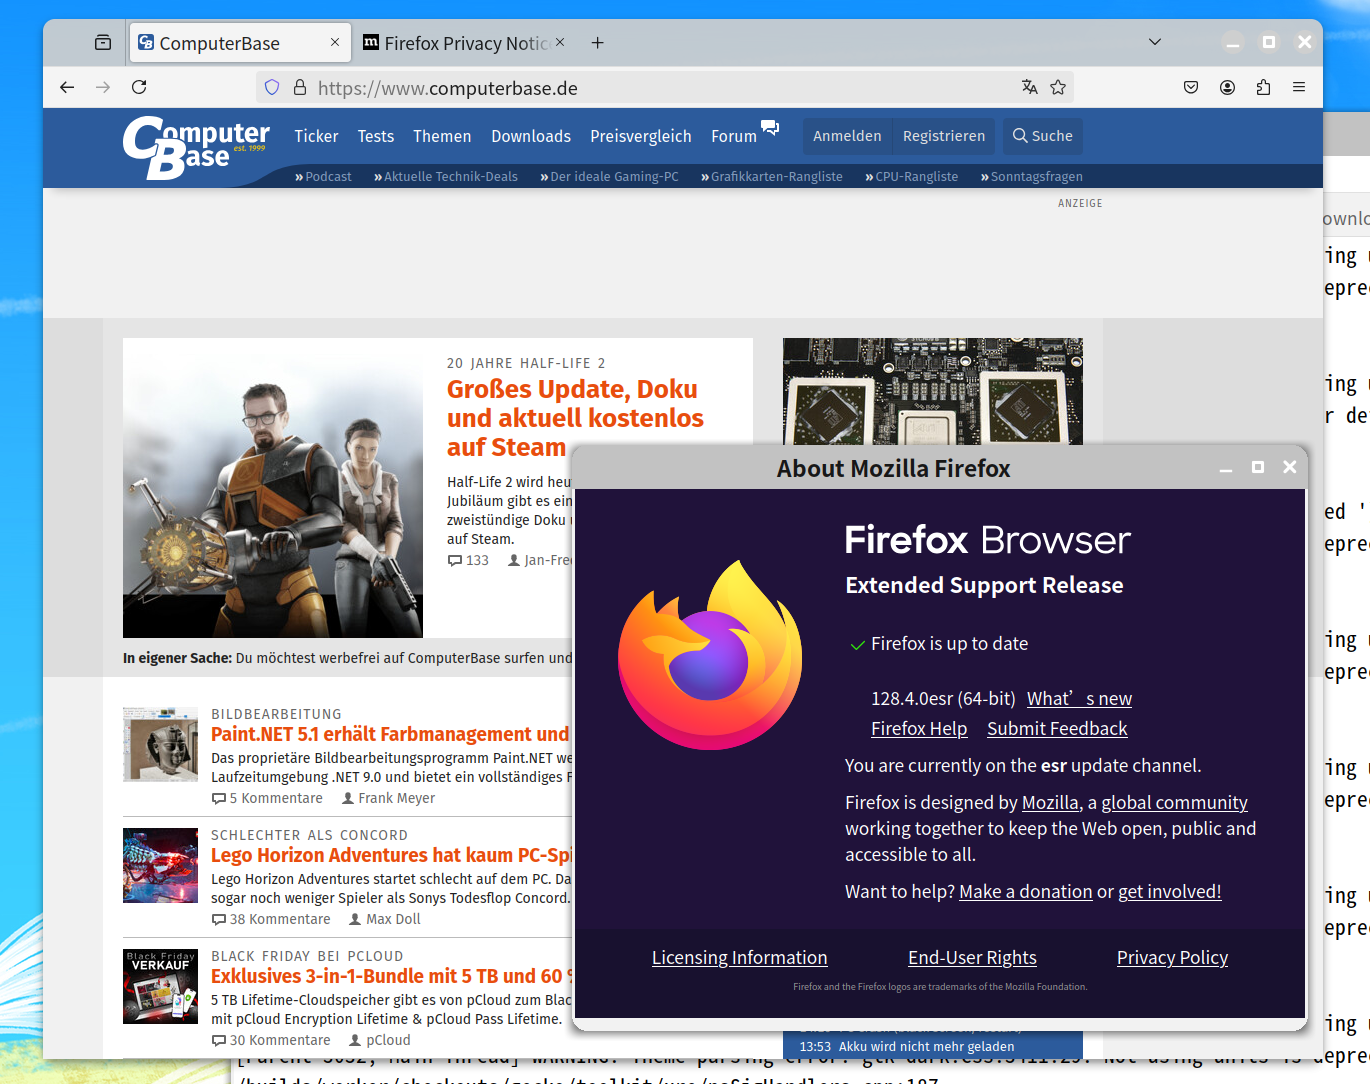Screen dimensions: 1370x1084
Task: Reload the current page
Action: (139, 87)
